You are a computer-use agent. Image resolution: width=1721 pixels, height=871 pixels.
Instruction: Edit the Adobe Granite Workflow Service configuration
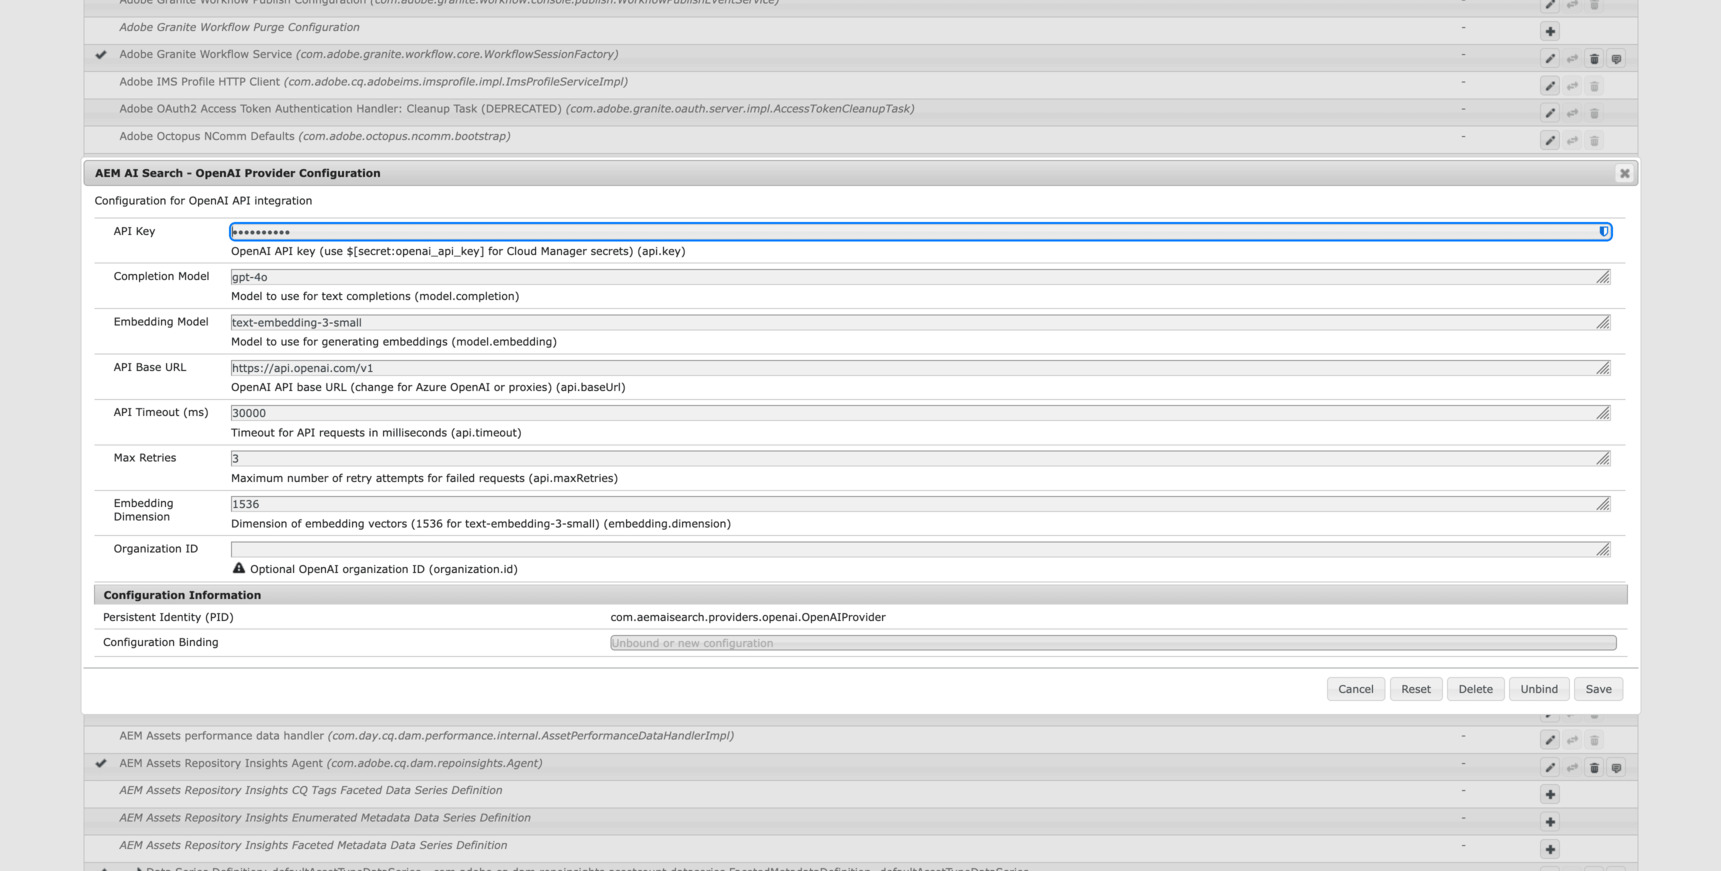click(x=1550, y=59)
